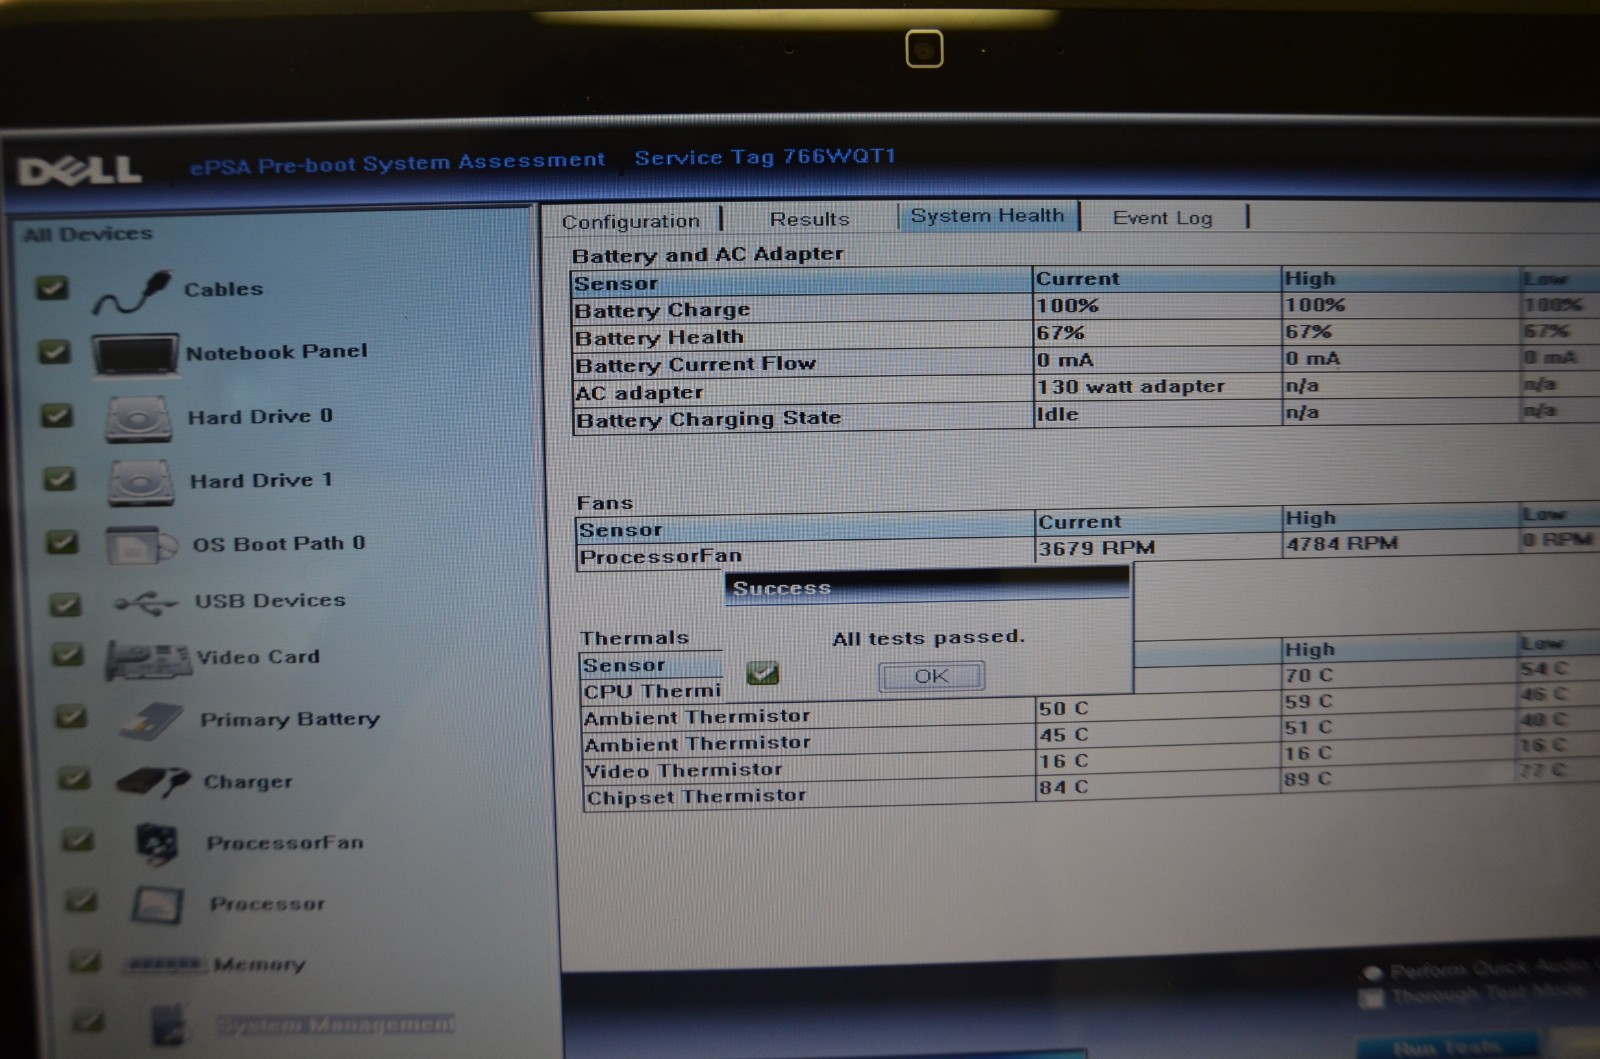Click the Hard Drive 0 disk icon
Viewport: 1600px width, 1059px height.
tap(139, 418)
